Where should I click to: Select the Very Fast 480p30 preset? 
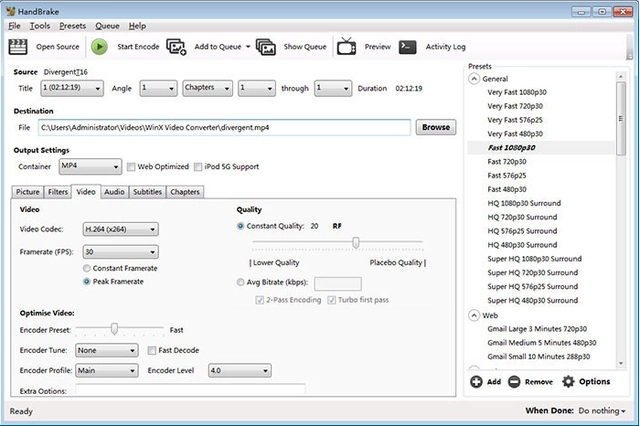click(x=515, y=134)
